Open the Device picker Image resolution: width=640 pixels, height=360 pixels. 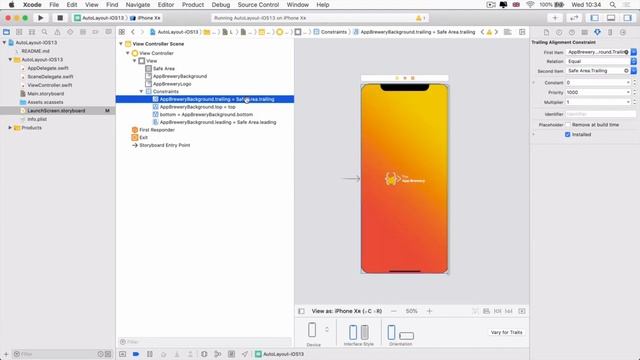(x=312, y=330)
